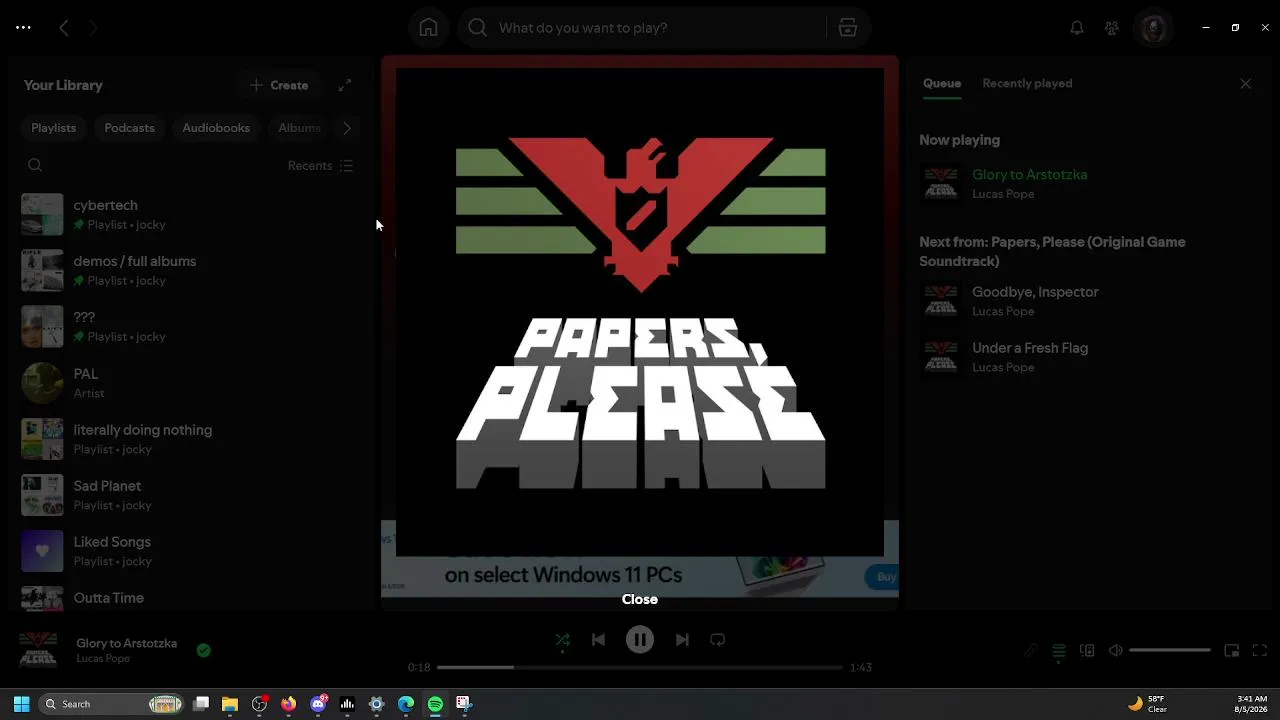
Task: Open Discord from the taskbar
Action: pos(318,704)
